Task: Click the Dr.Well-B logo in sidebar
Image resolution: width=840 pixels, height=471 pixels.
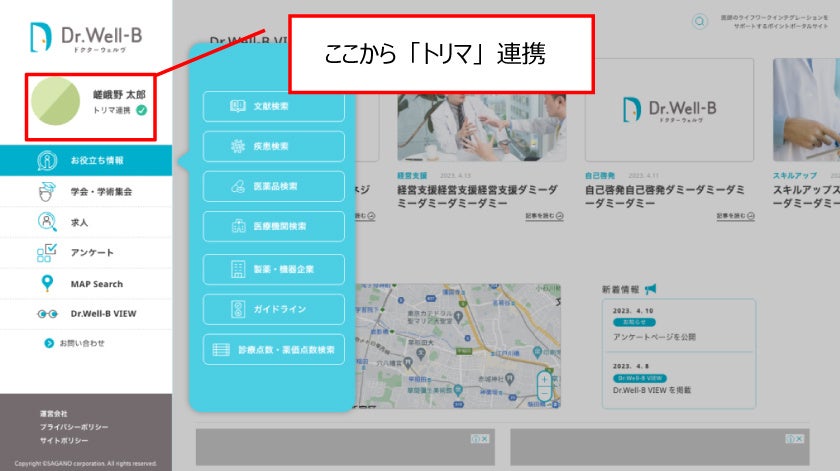Action: pyautogui.click(x=86, y=37)
